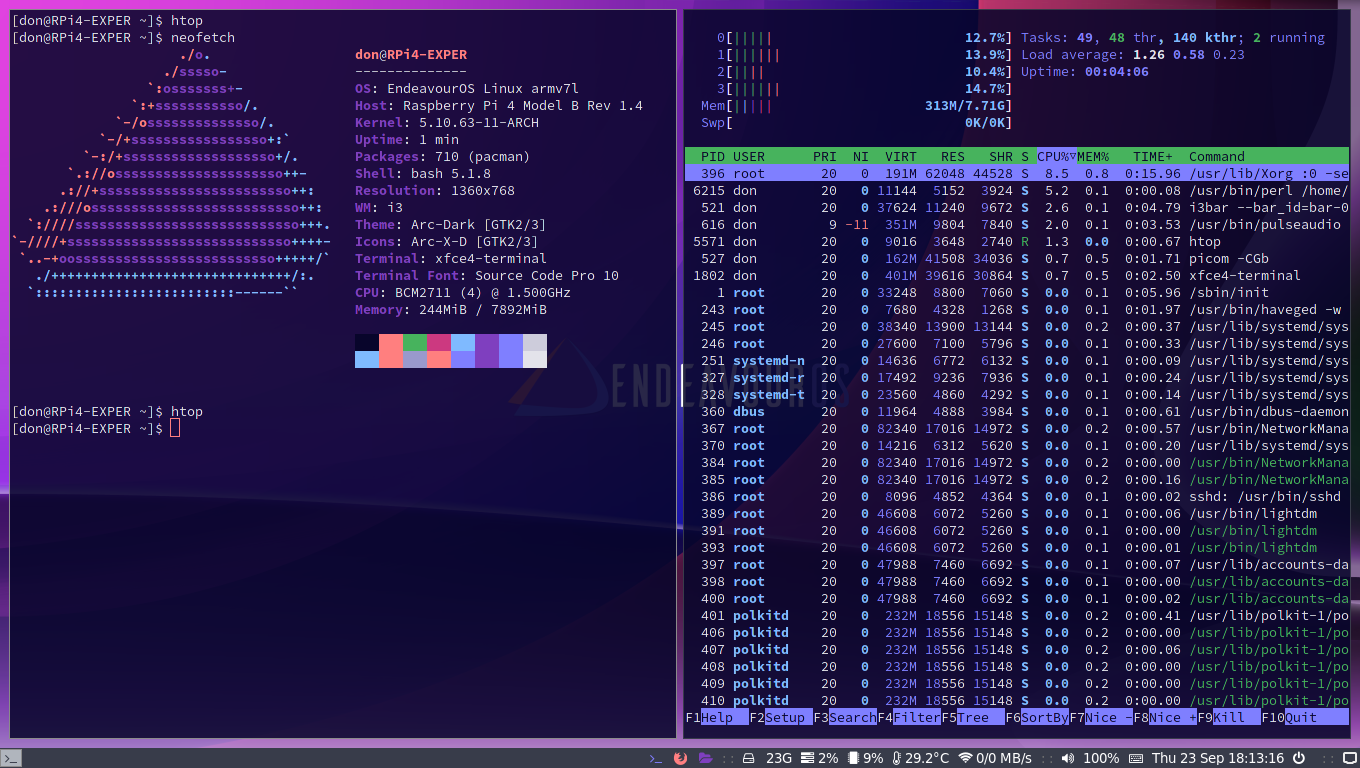Sort by the TIME+ column header
Image resolution: width=1360 pixels, height=768 pixels.
coord(1153,156)
